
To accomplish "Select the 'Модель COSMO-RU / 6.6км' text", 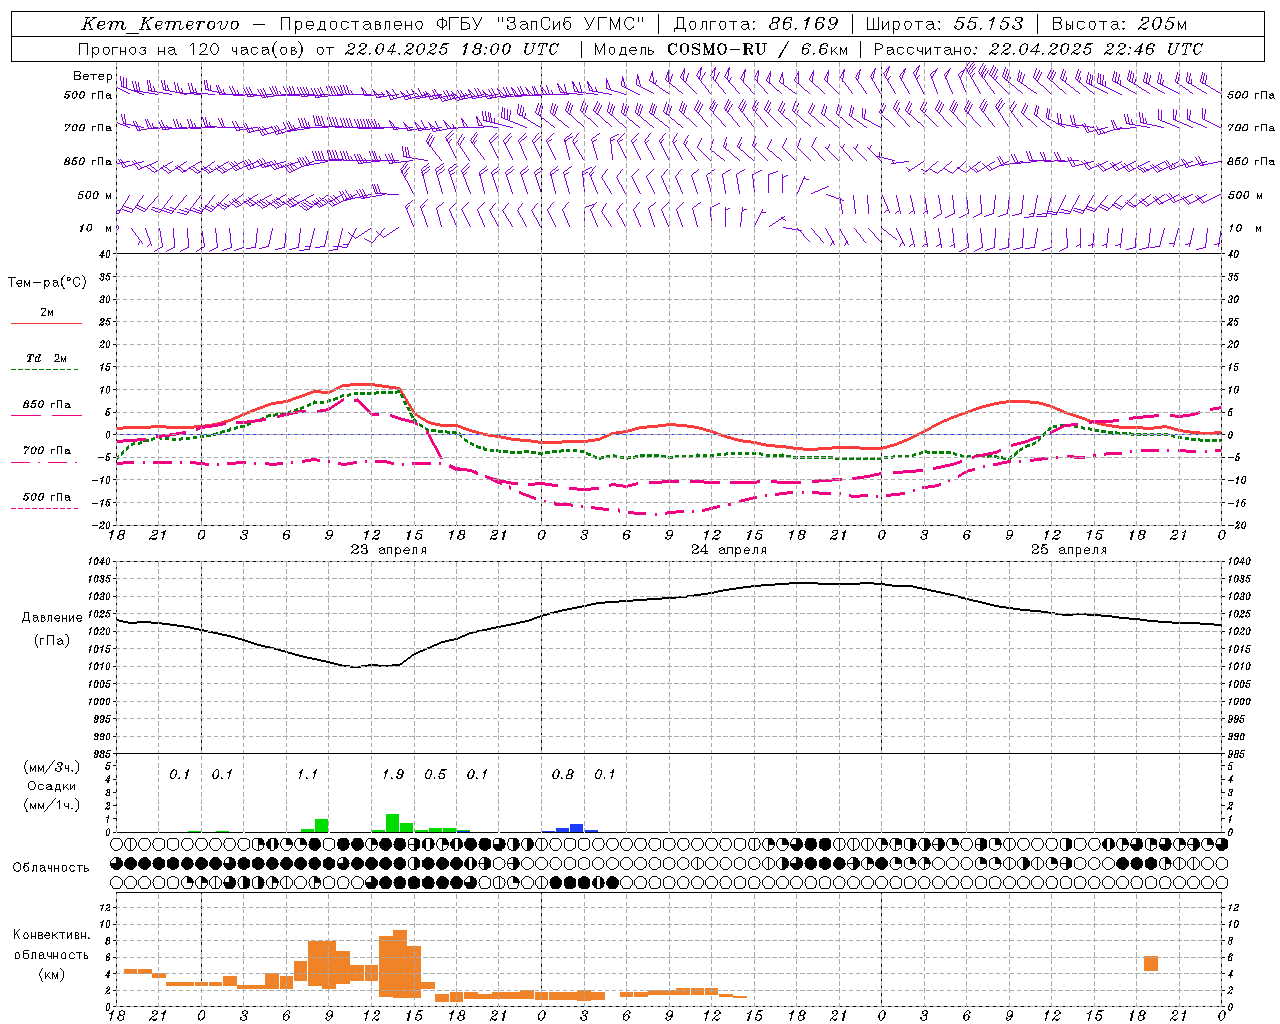I will pos(720,49).
